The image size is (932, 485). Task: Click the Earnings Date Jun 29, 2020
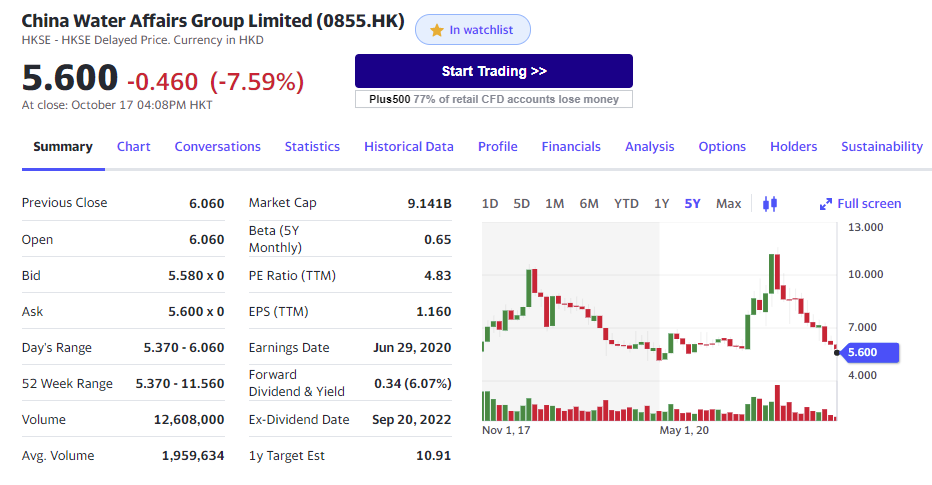pyautogui.click(x=412, y=348)
